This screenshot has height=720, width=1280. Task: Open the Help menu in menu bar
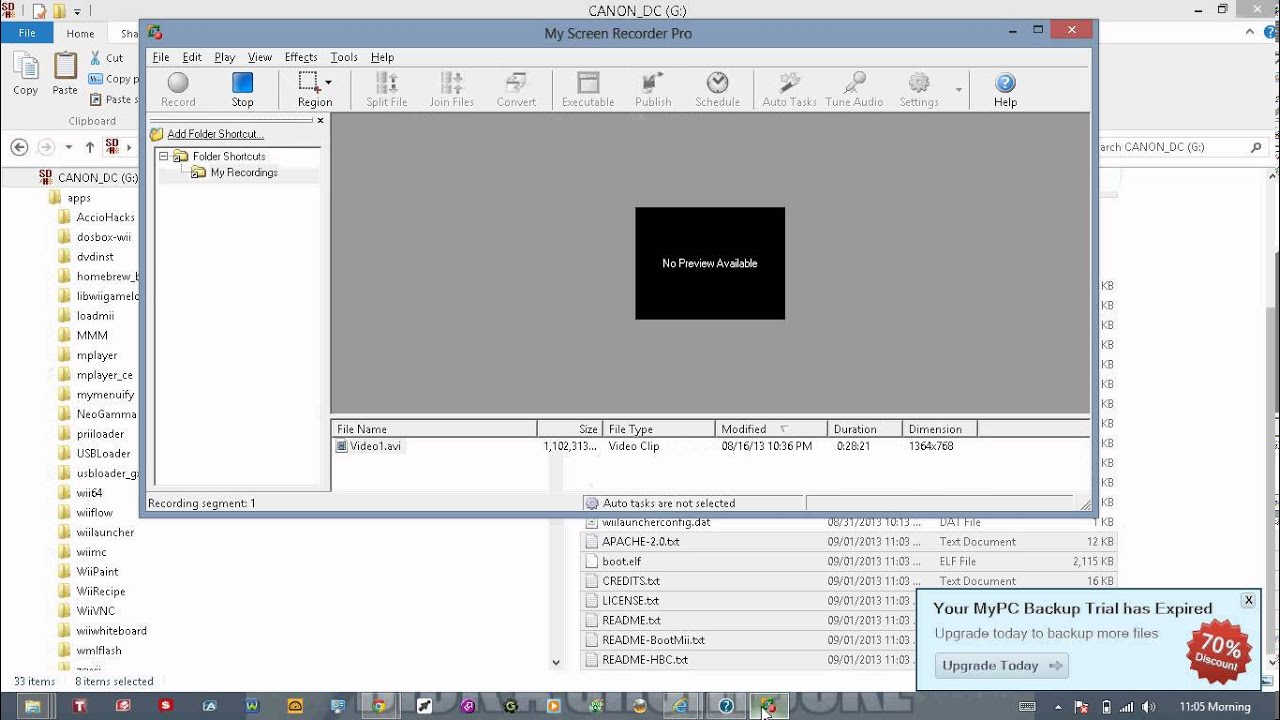pos(382,57)
